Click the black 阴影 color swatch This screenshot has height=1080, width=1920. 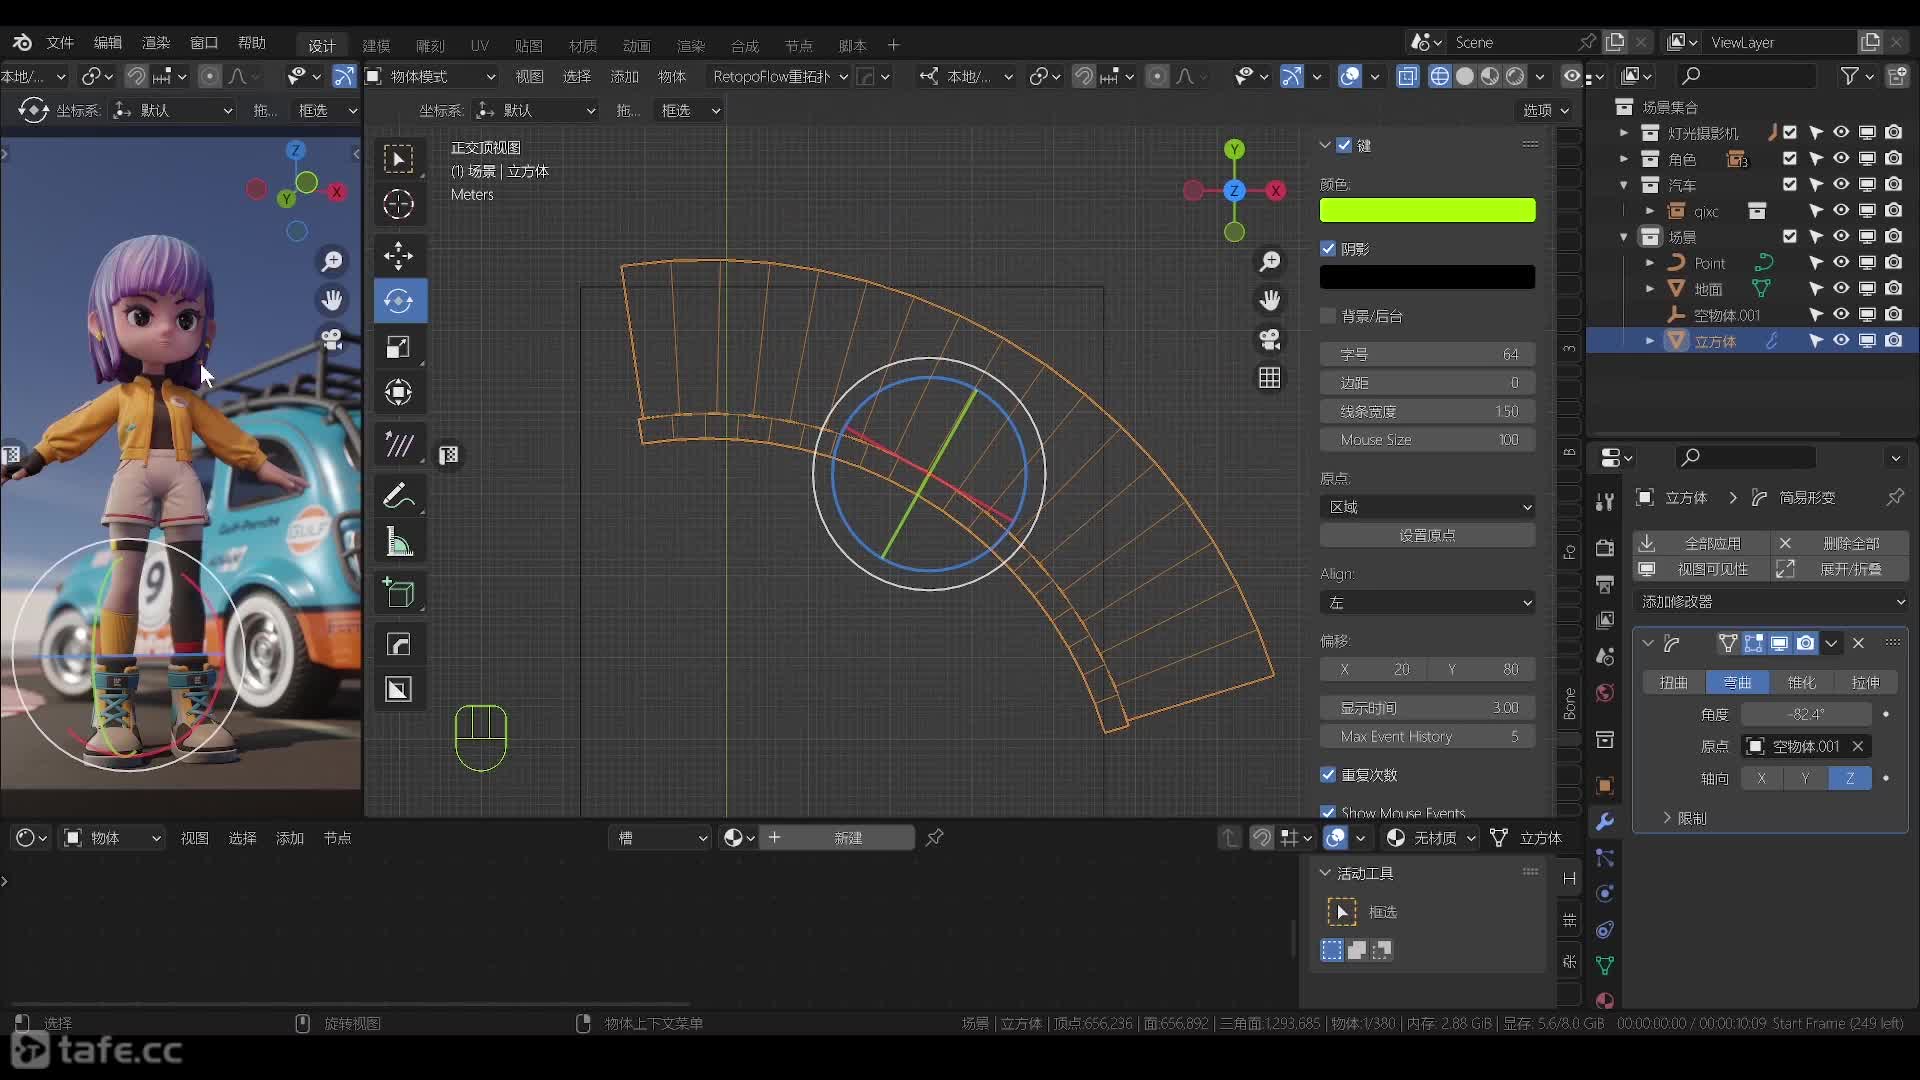1427,277
